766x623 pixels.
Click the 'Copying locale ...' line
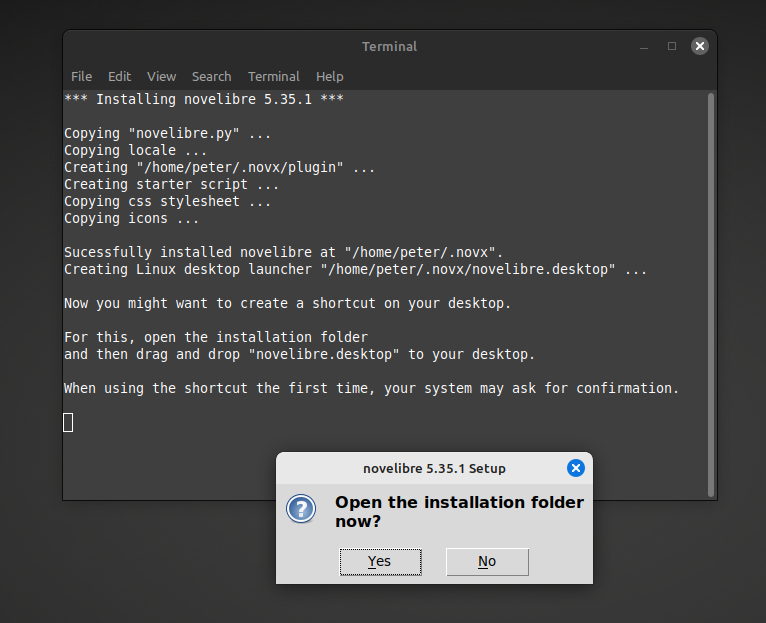(x=135, y=150)
